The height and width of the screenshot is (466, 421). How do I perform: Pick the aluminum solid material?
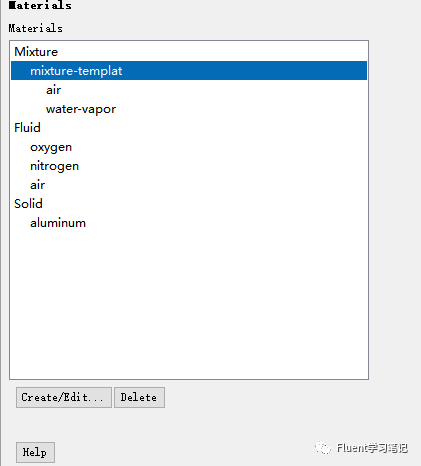click(x=58, y=223)
